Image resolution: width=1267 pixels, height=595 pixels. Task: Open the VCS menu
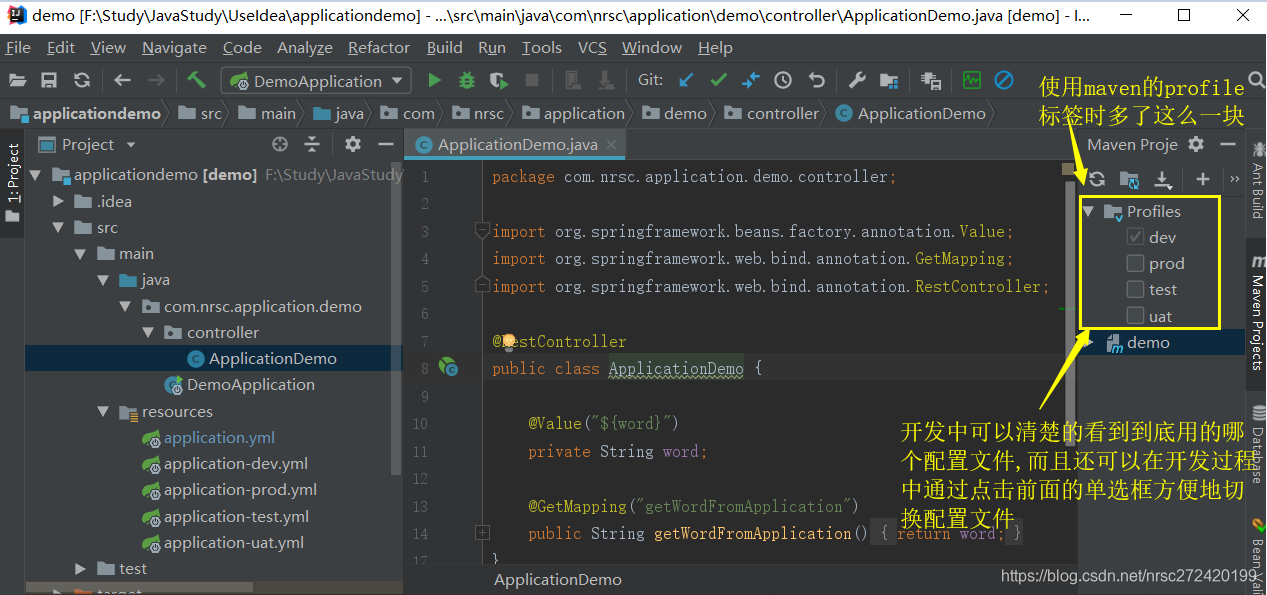pos(593,48)
